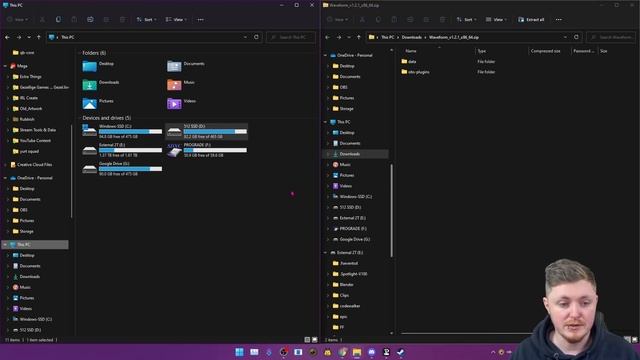Viewport: 640px width, 360px height.
Task: Open the Desktop folder icon under Folders
Action: tap(89, 66)
